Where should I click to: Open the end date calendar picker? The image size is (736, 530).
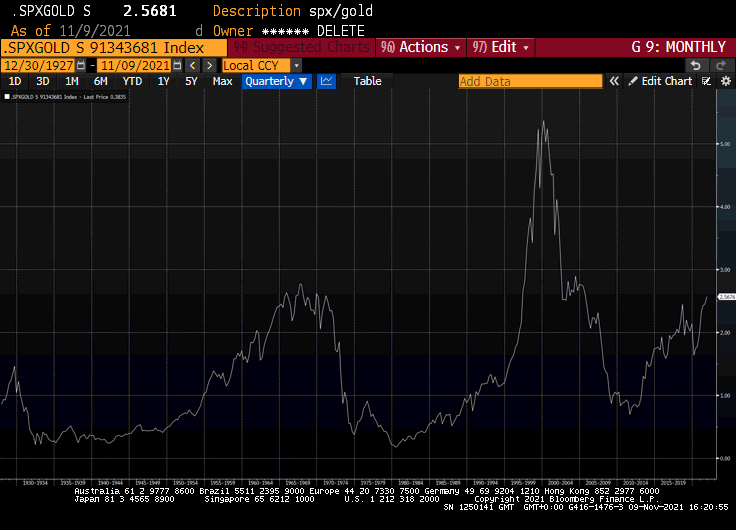click(177, 65)
